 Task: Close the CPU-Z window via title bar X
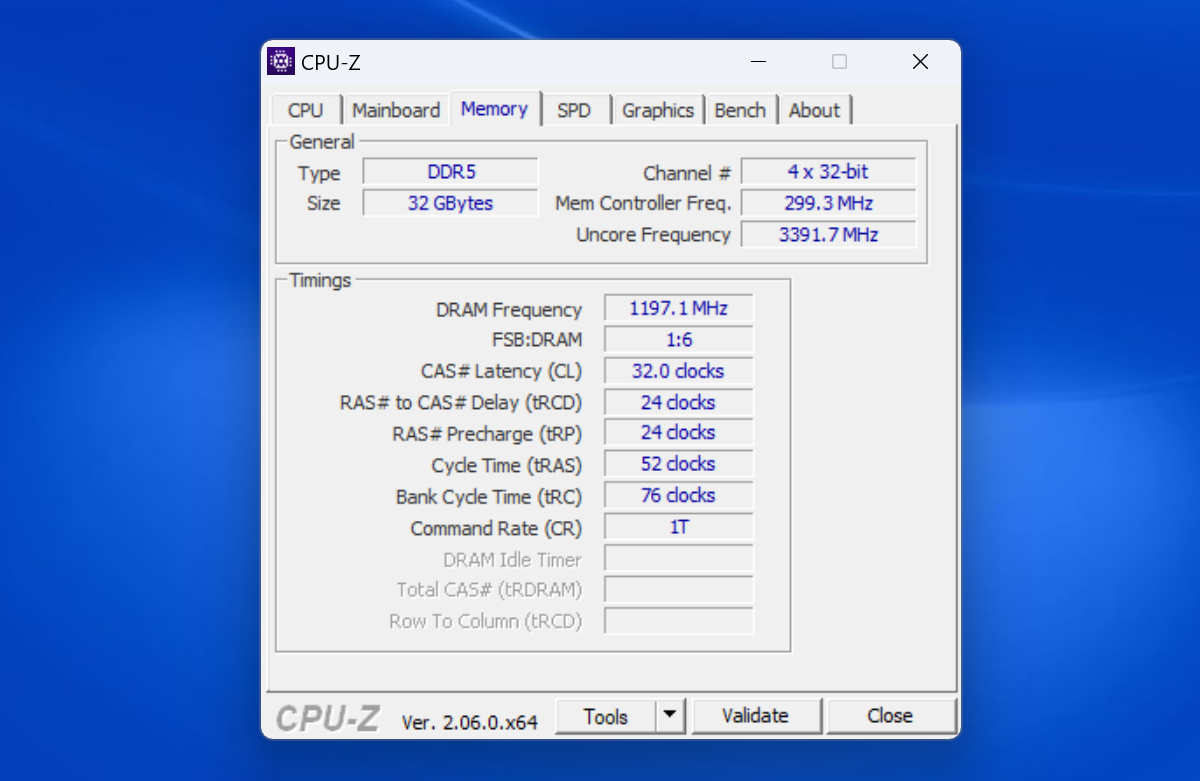point(920,62)
